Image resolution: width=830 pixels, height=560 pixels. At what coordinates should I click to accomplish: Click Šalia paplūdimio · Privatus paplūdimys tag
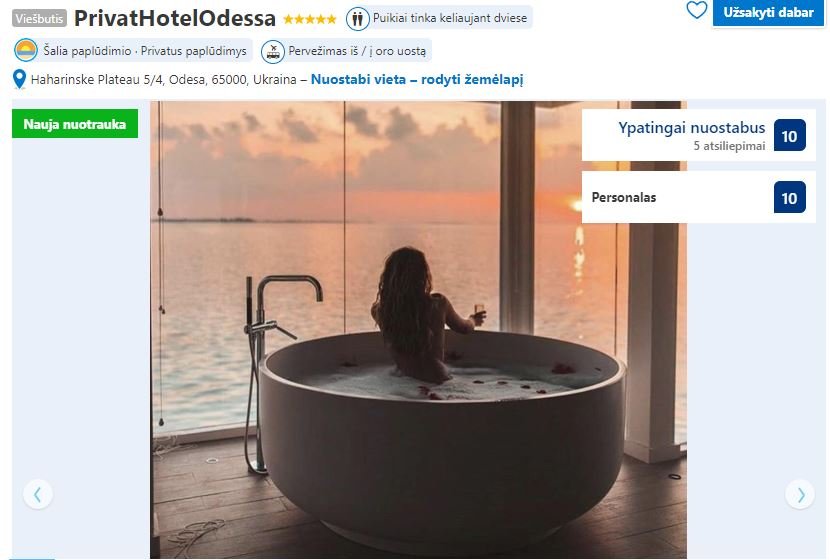(x=132, y=51)
